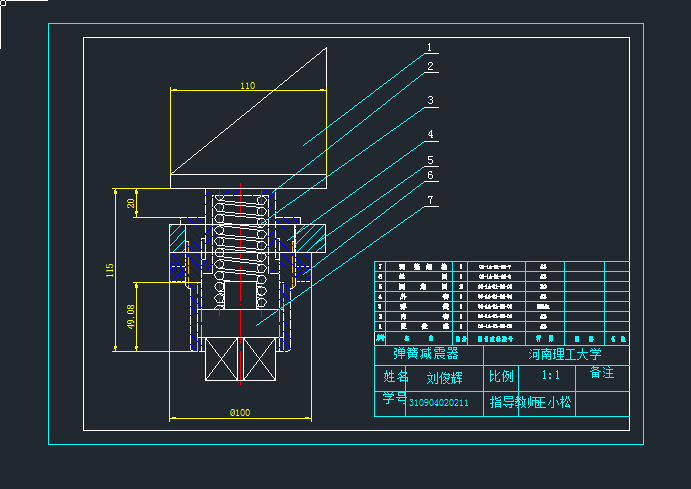Select the 115 overall height dimension
Image resolution: width=691 pixels, height=489 pixels.
(x=110, y=269)
